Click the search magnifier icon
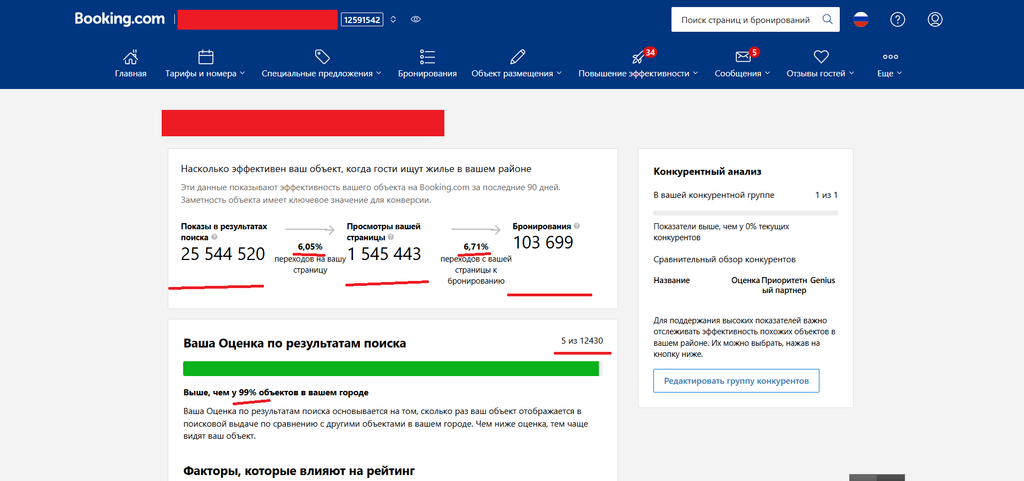Screen dimensions: 1024x481 coord(827,20)
